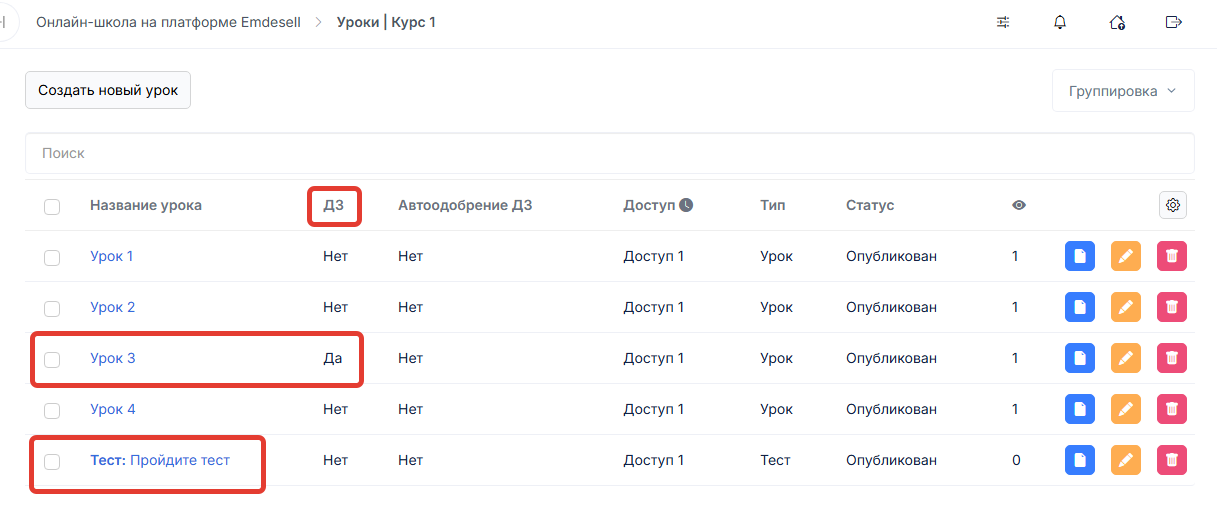
Task: Check the checkbox for Урок 1
Action: click(x=52, y=258)
